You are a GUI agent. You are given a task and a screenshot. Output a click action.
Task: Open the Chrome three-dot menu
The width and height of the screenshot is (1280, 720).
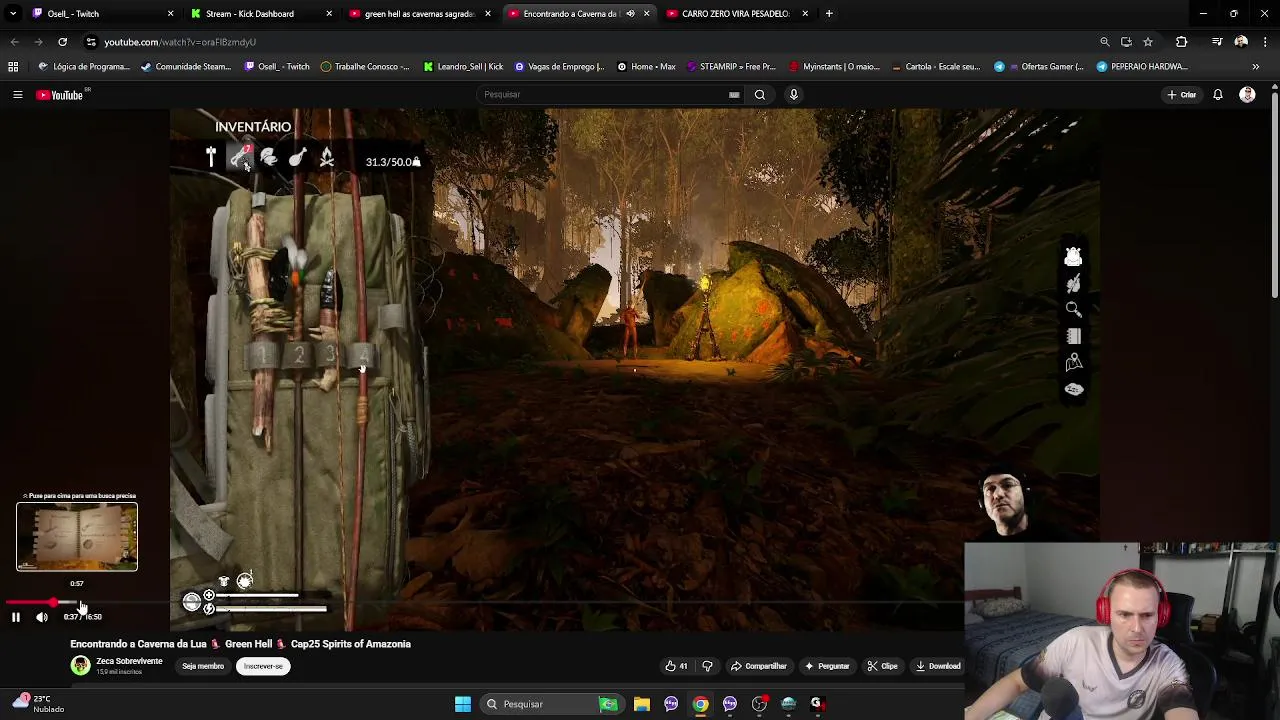coord(1265,42)
